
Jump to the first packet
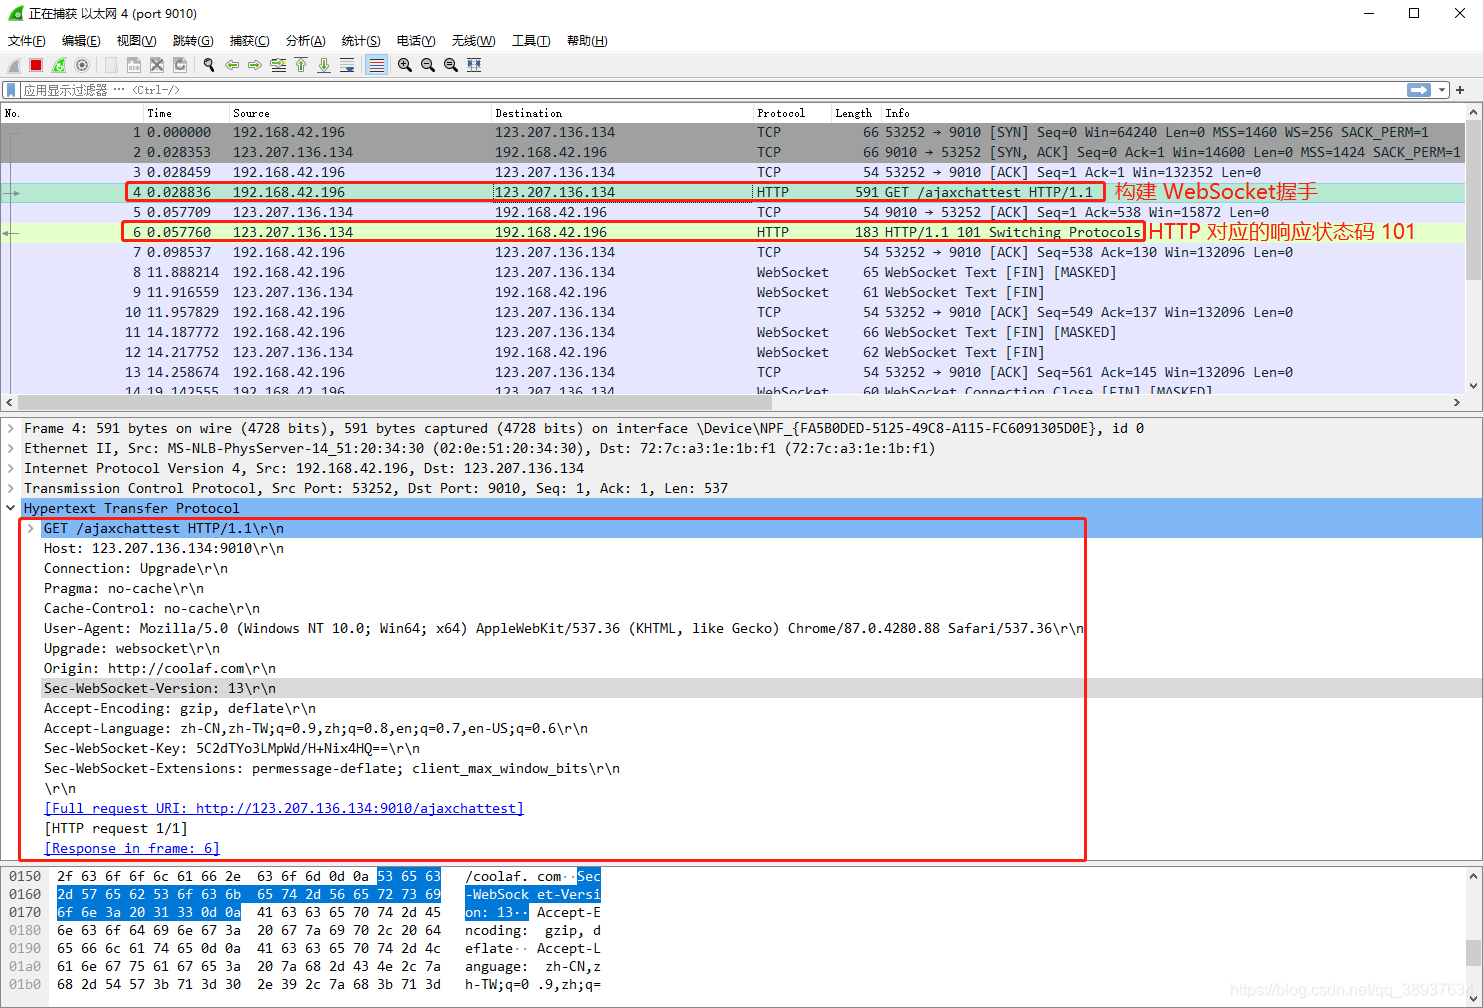pyautogui.click(x=301, y=64)
